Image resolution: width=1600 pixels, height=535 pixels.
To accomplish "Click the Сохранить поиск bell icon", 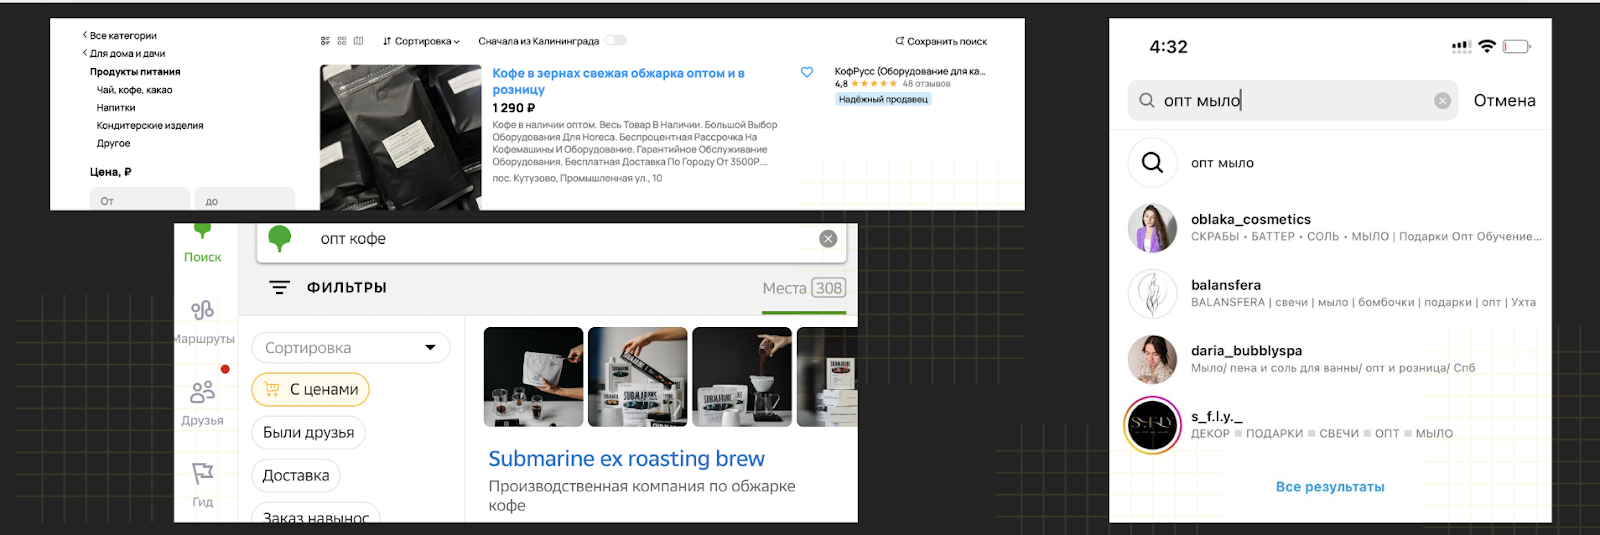I will 899,41.
